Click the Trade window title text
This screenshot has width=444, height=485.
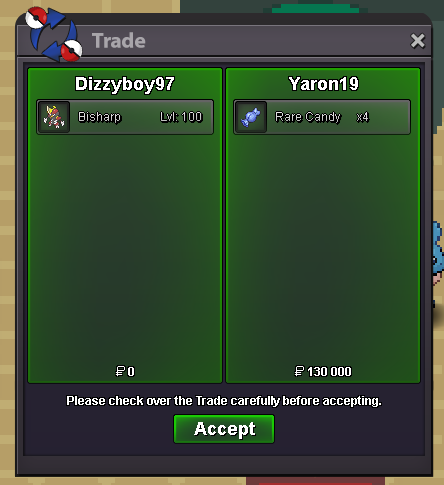tap(119, 41)
